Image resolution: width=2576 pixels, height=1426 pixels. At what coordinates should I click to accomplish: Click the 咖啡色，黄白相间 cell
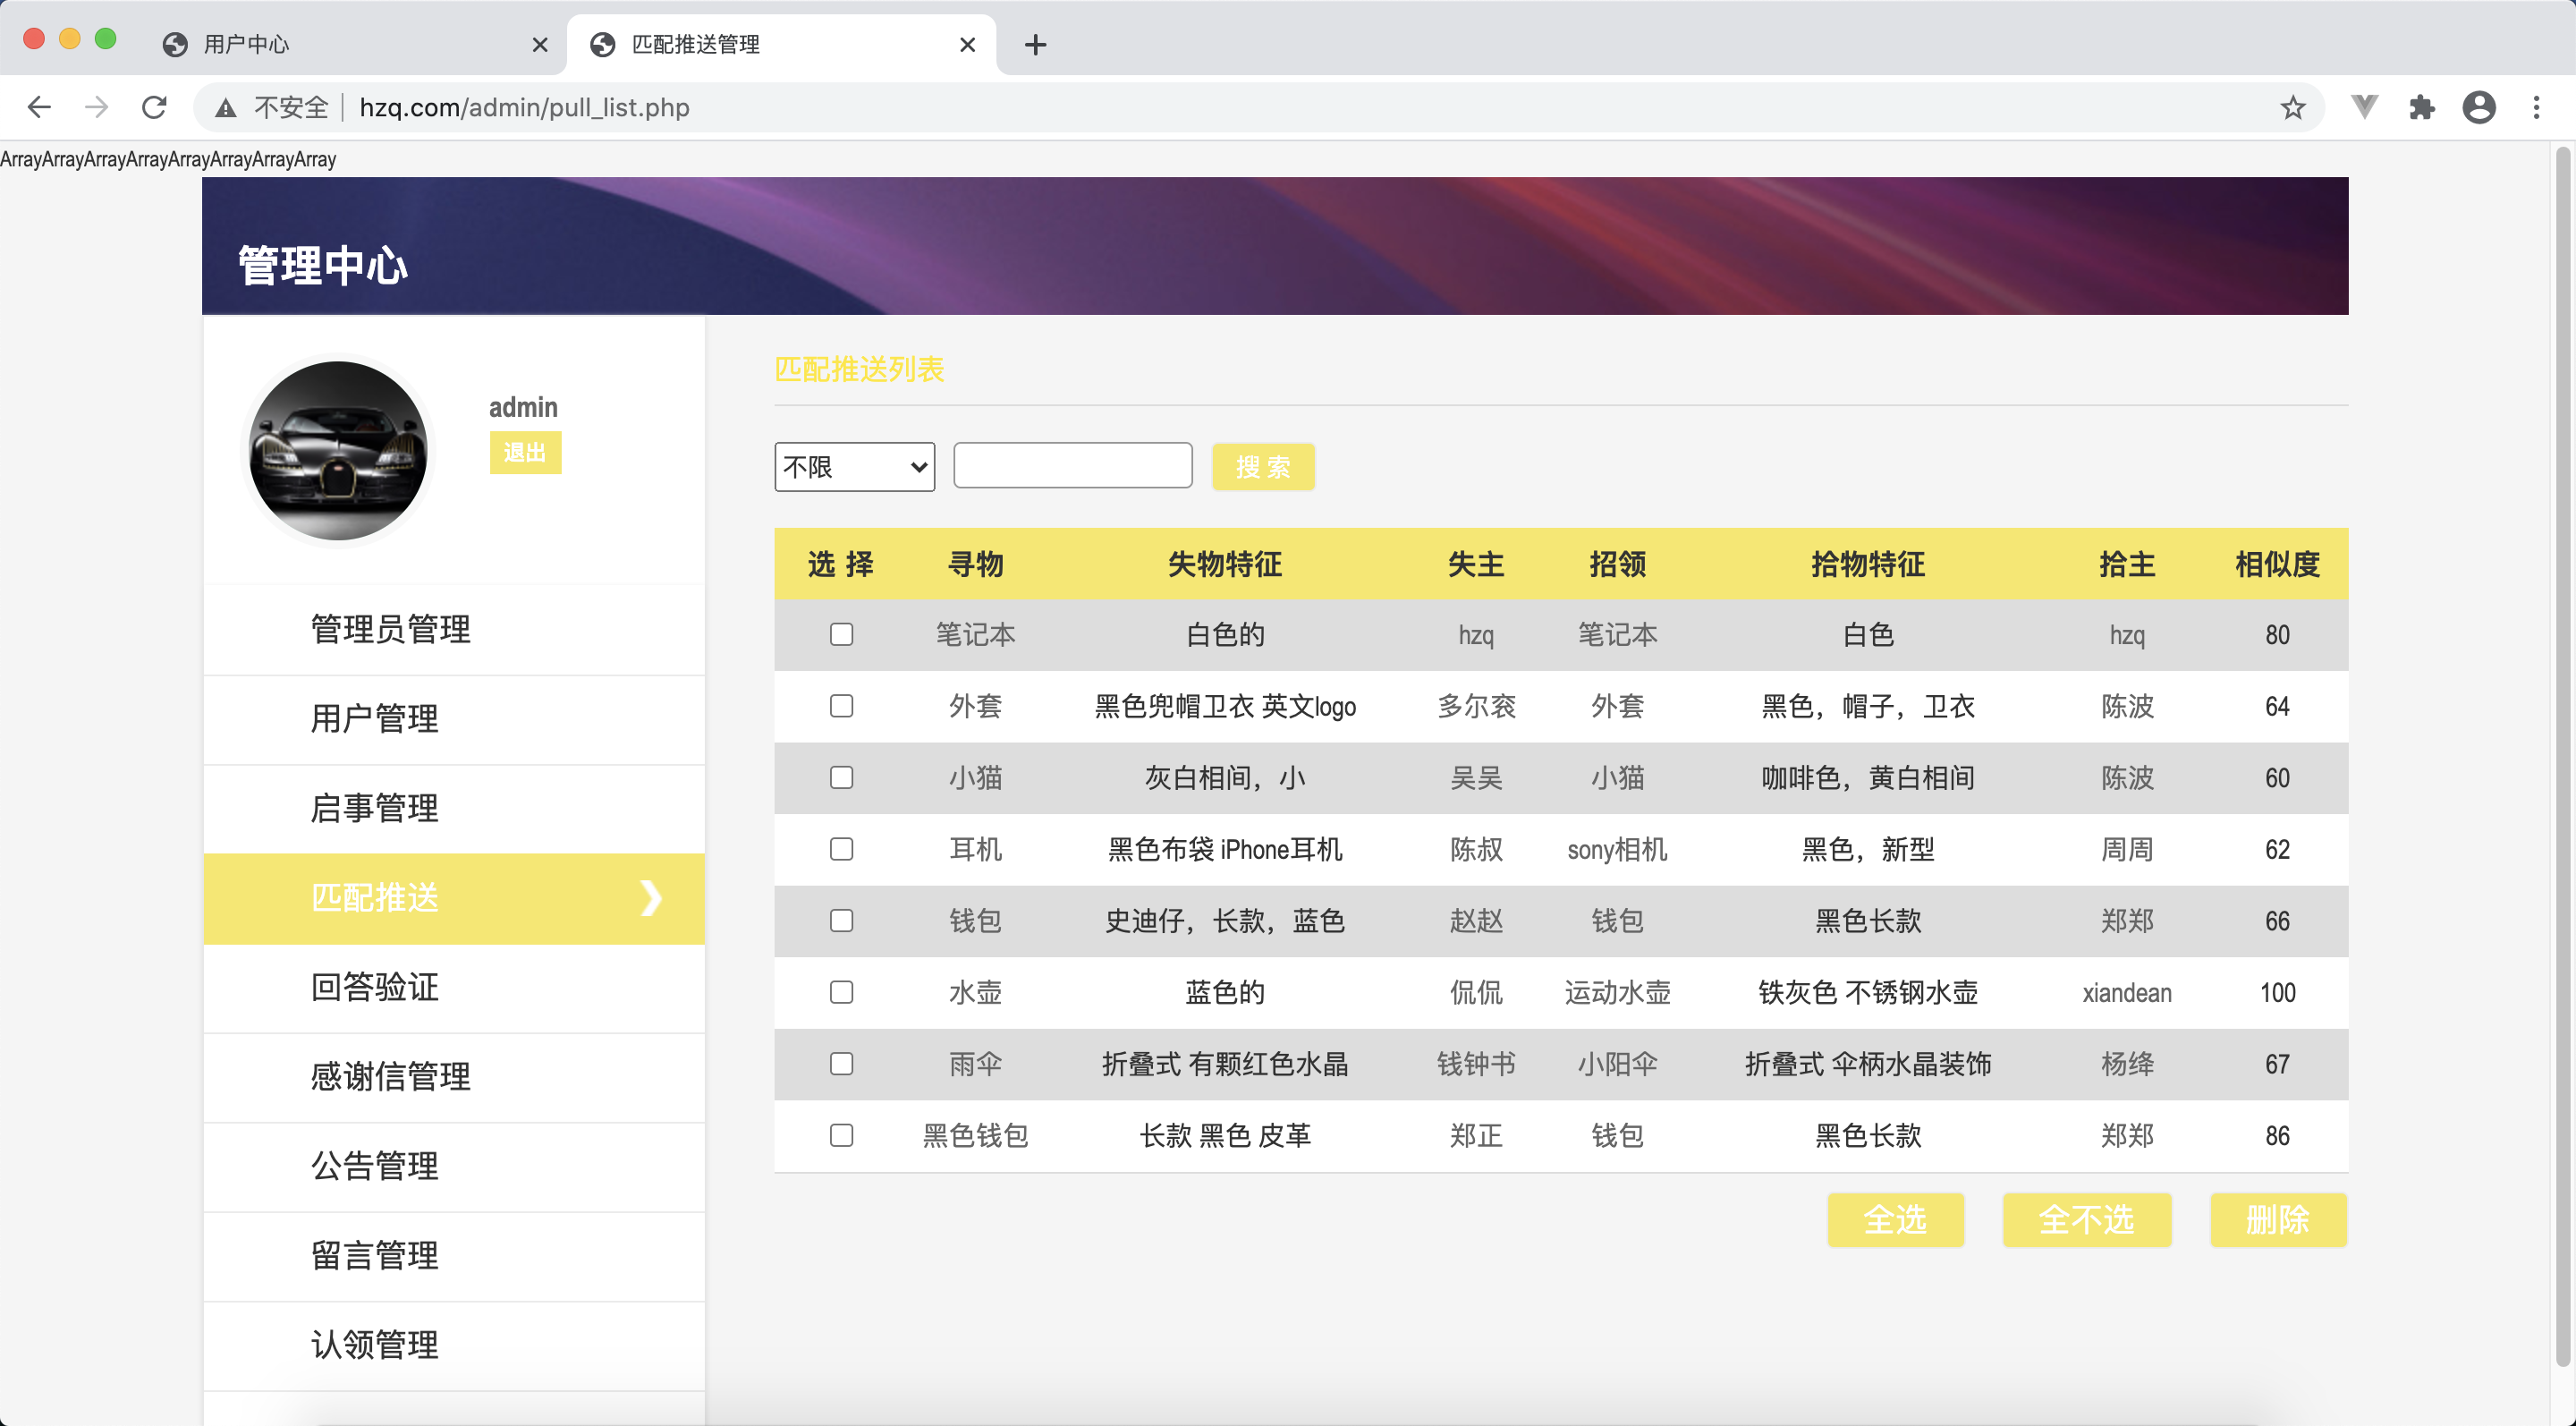pos(1867,778)
